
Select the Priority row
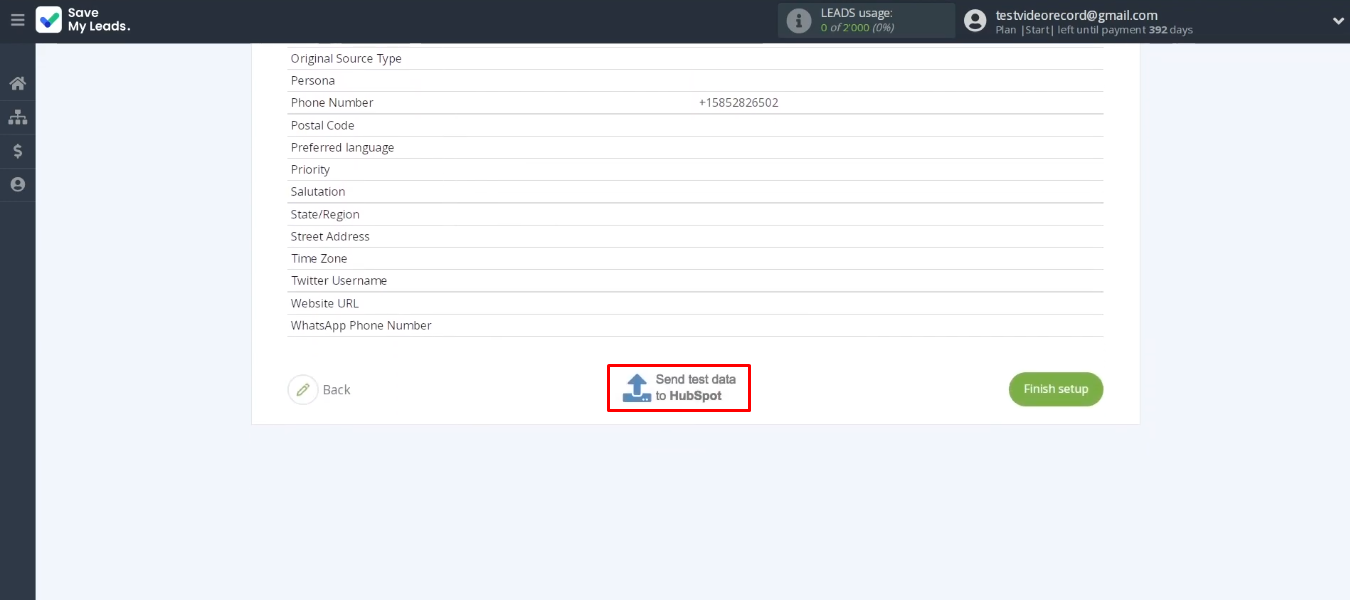[x=696, y=169]
